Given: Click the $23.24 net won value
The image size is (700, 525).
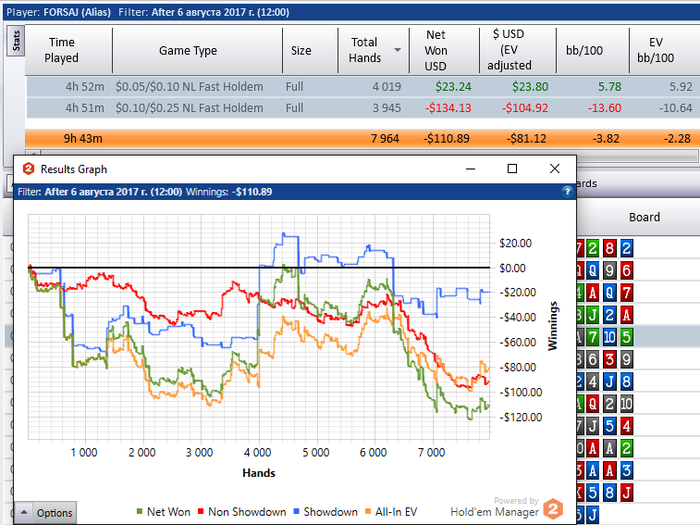Looking at the screenshot, I should coord(453,87).
